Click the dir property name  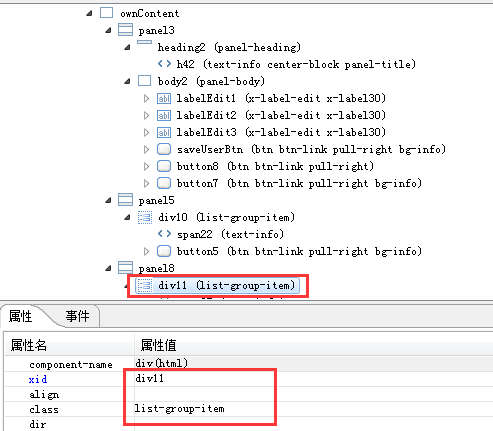click(38, 424)
